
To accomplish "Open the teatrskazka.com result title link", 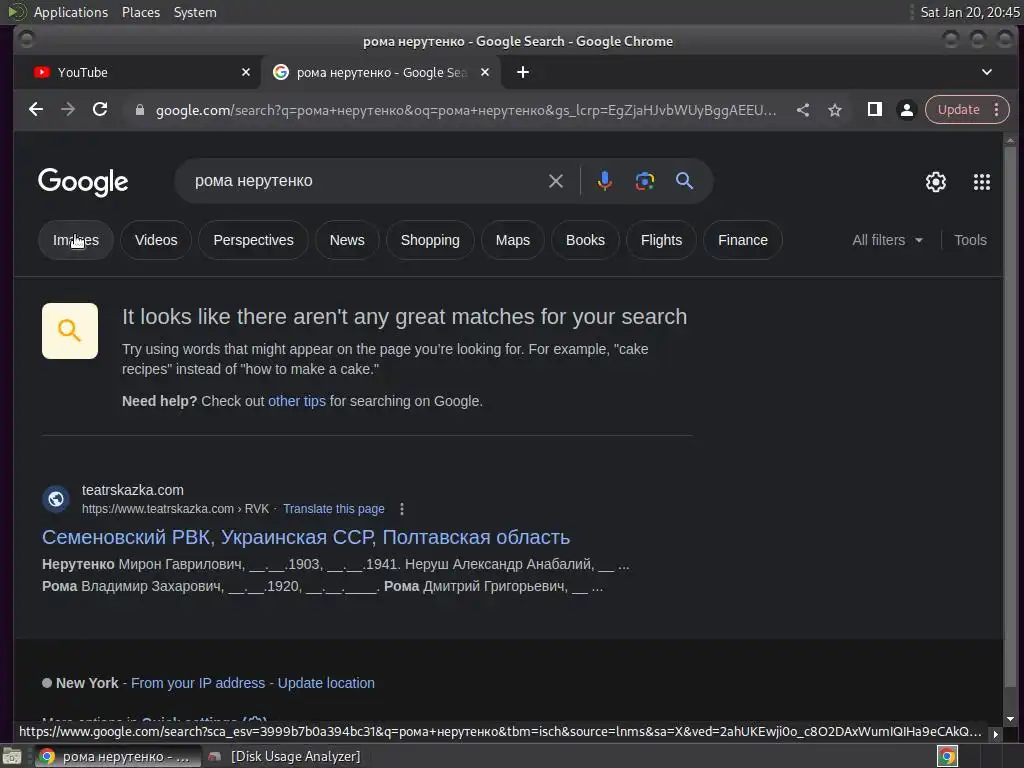I will point(306,537).
